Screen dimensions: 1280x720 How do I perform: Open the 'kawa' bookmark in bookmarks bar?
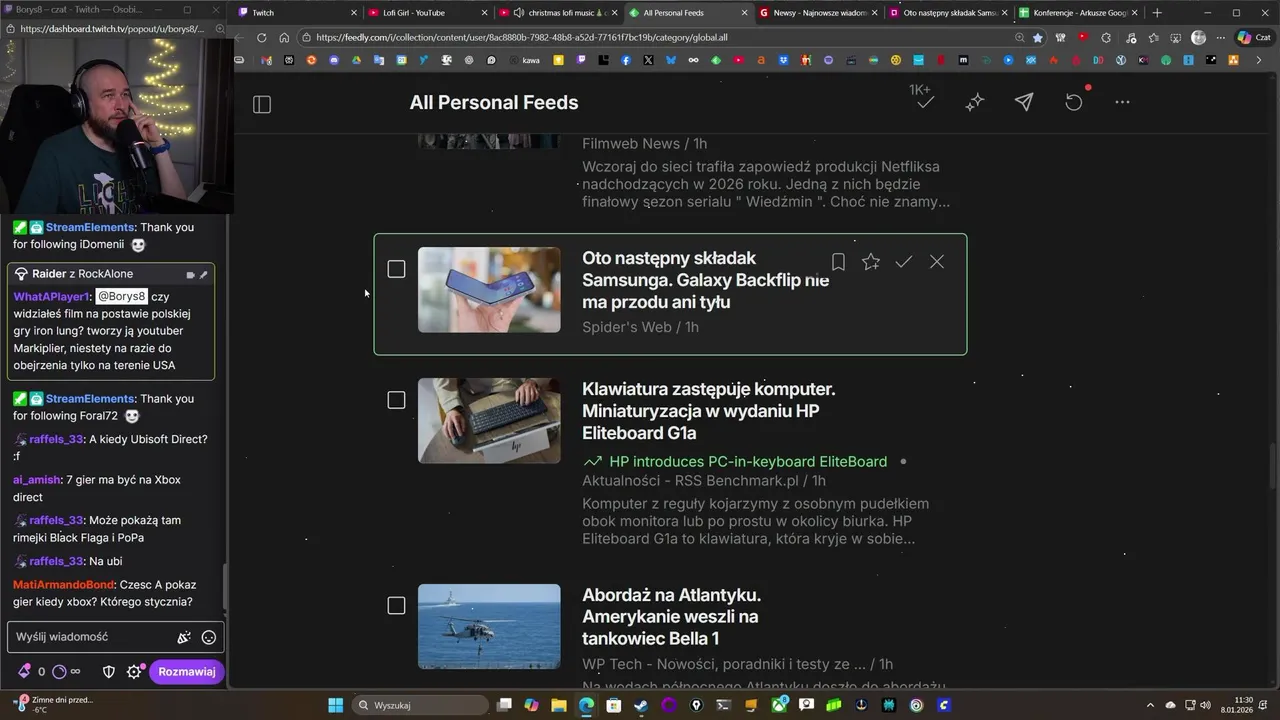[524, 60]
